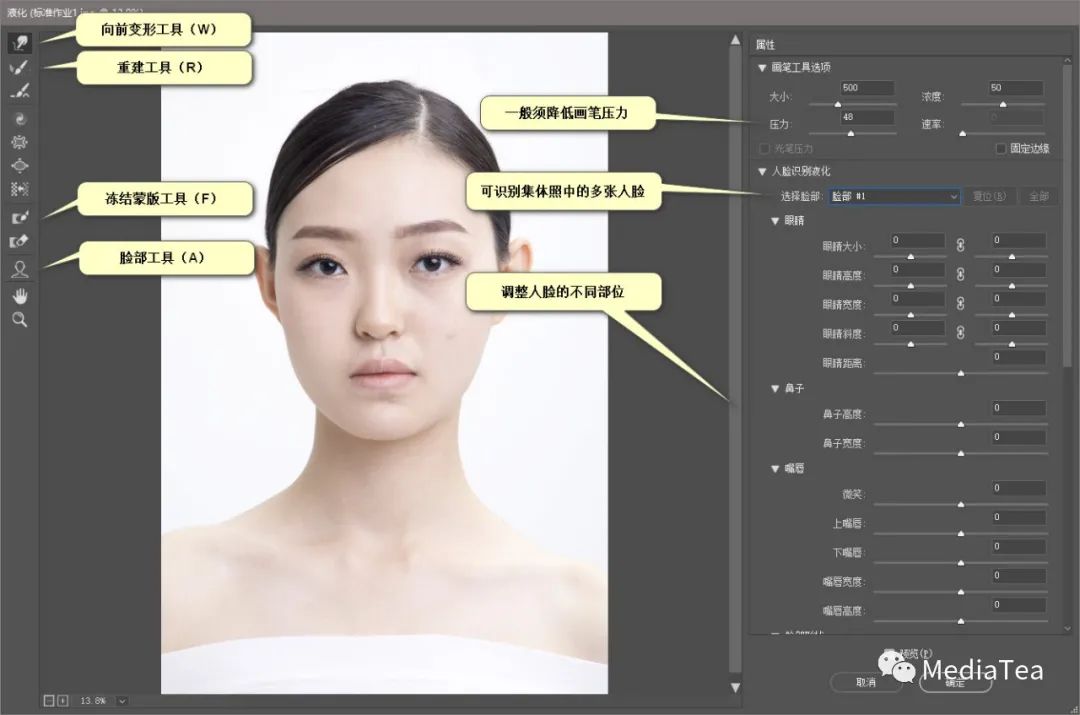Screen dimensions: 1080x715
Task: Click the 压力 value field showing 48
Action: 867,117
